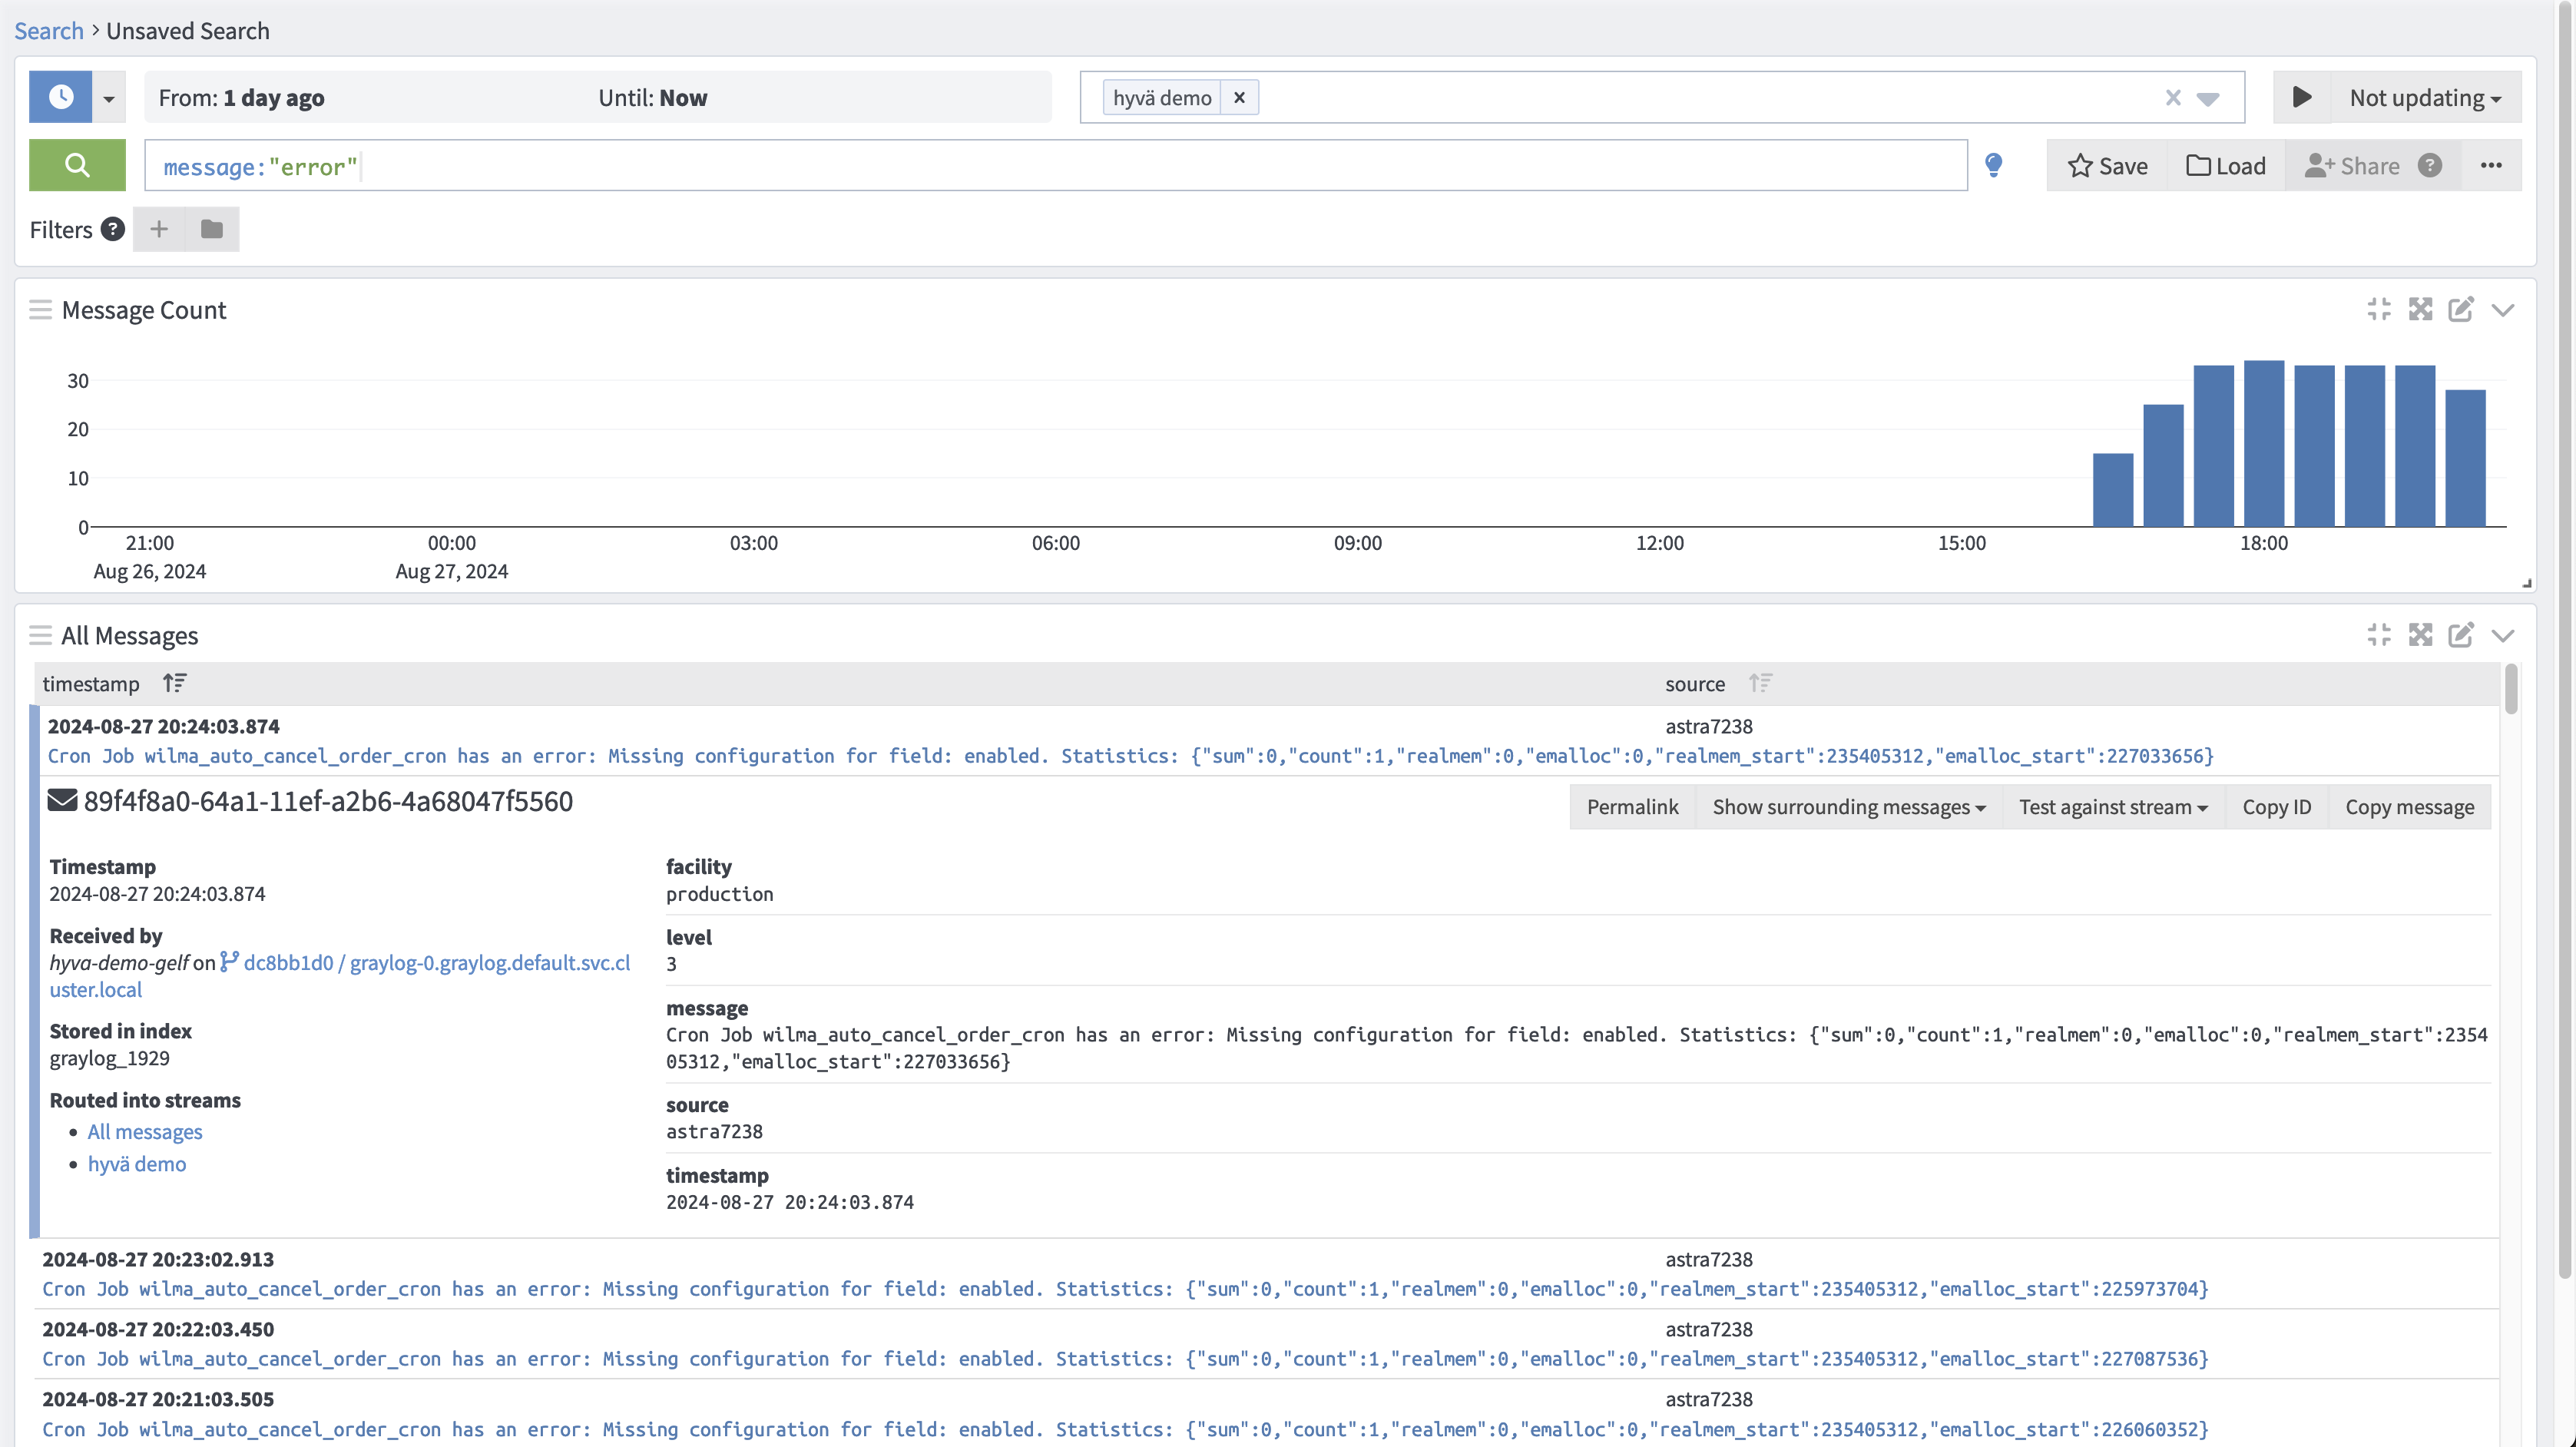Viewport: 2576px width, 1447px height.
Task: Open the Show surrounding messages menu
Action: coord(1848,806)
